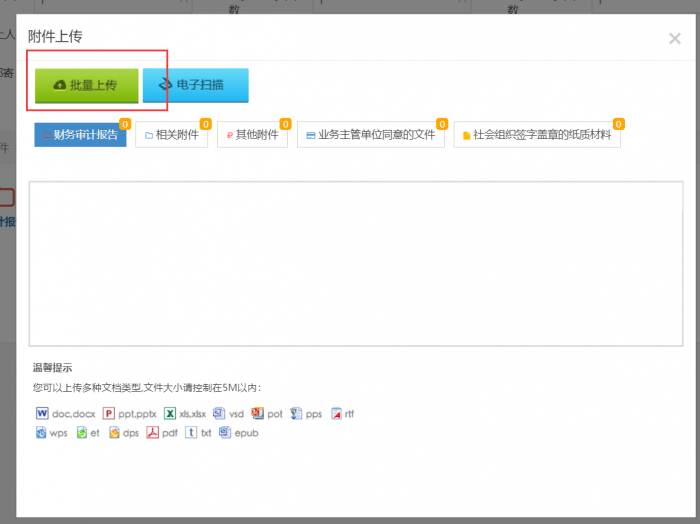The height and width of the screenshot is (524, 700).
Task: Click the 温馨提示 heading
Action: tap(52, 368)
